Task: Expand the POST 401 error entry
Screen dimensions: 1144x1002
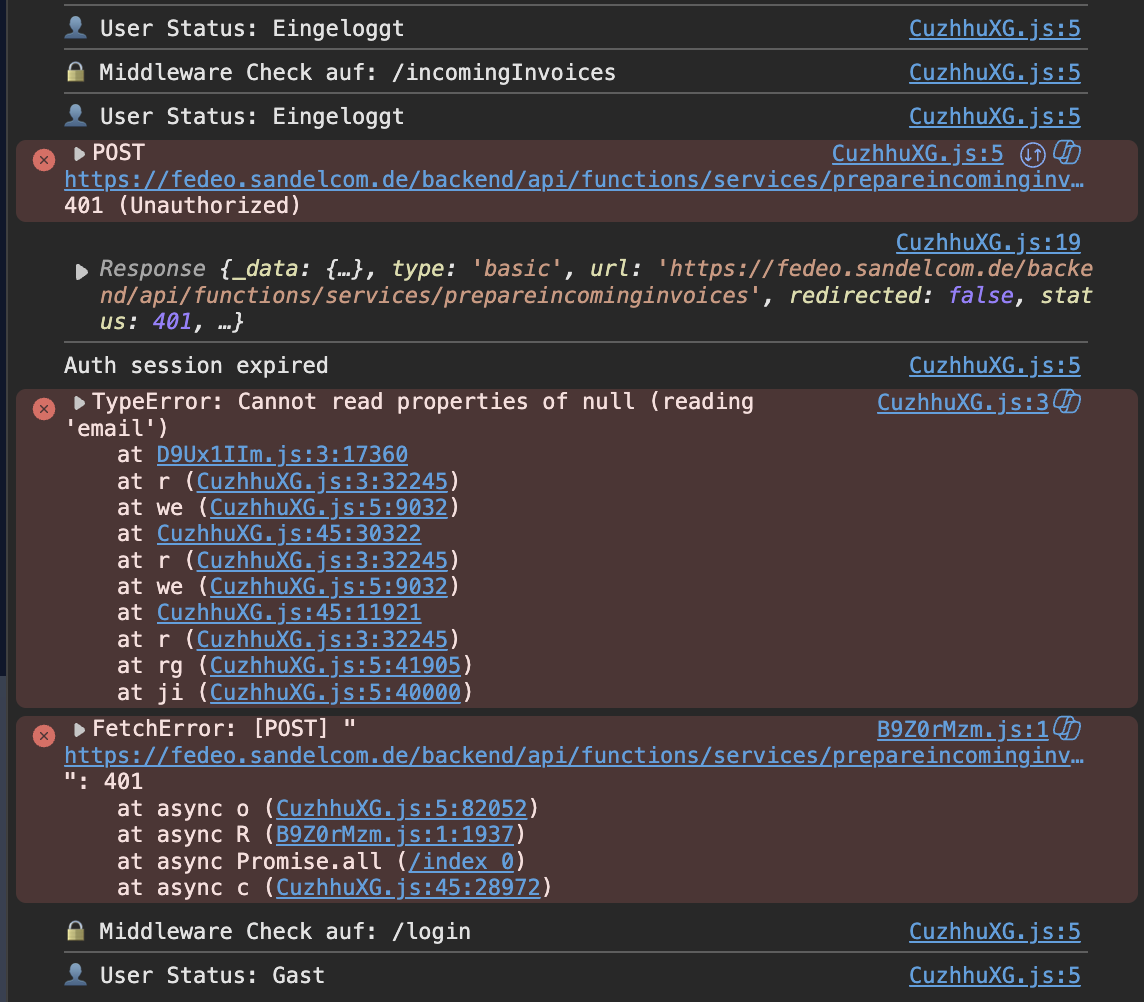Action: (80, 153)
